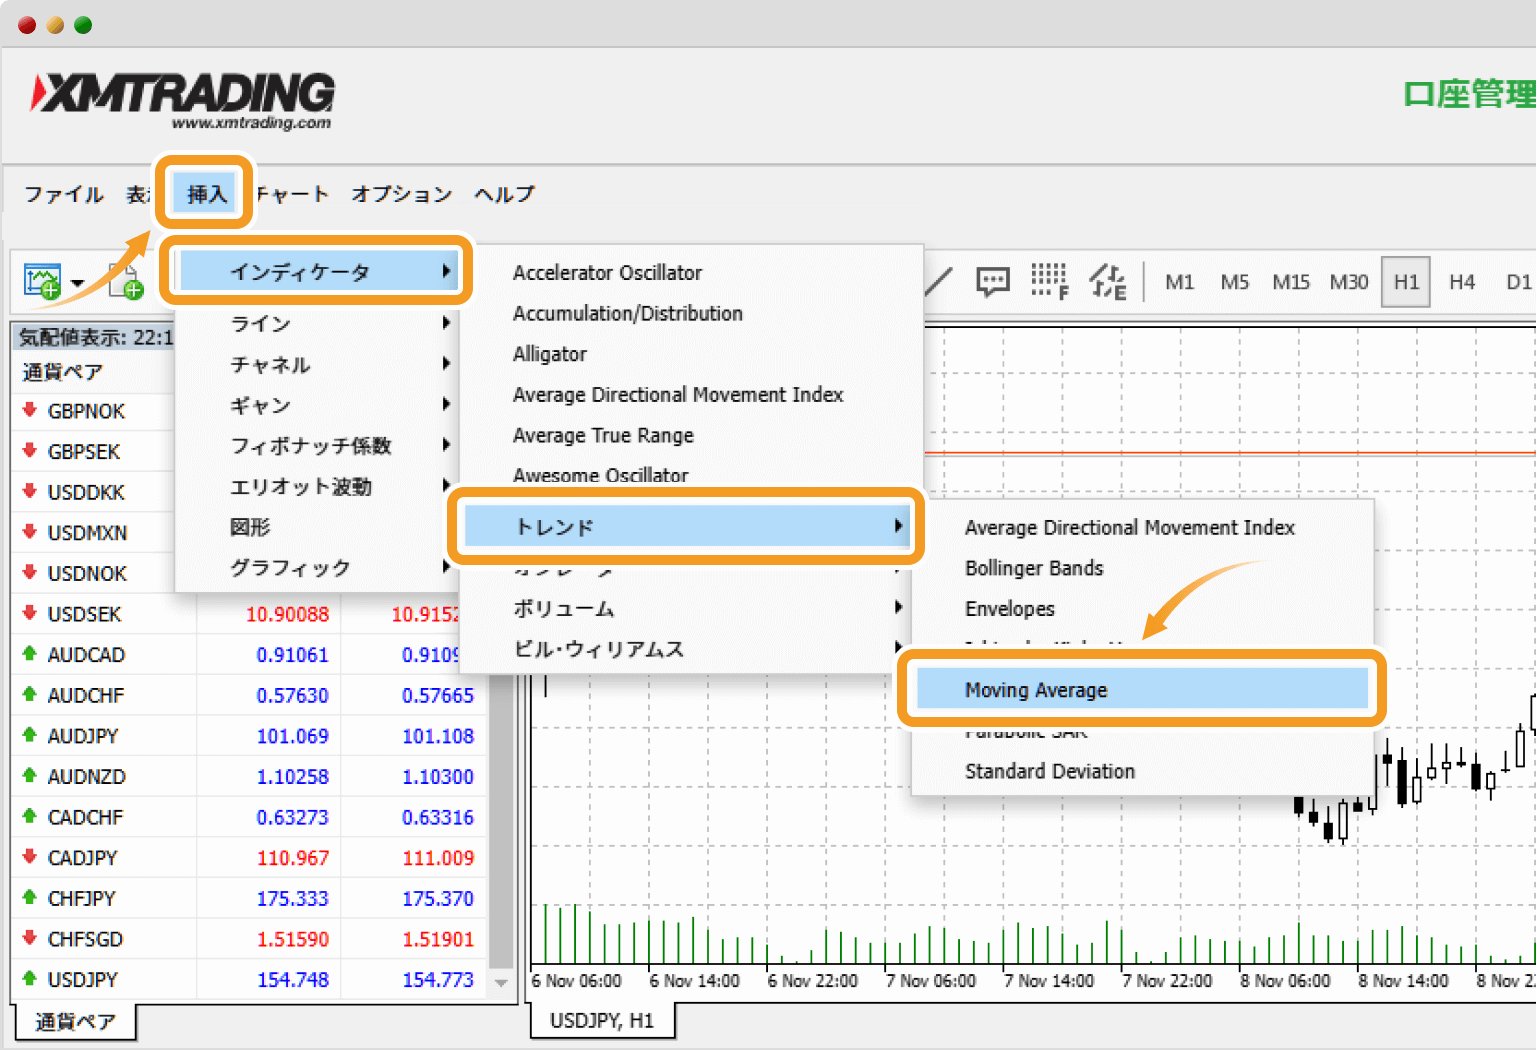Select Moving Average from trend list
Screen dimensions: 1536x1050
click(x=1142, y=689)
